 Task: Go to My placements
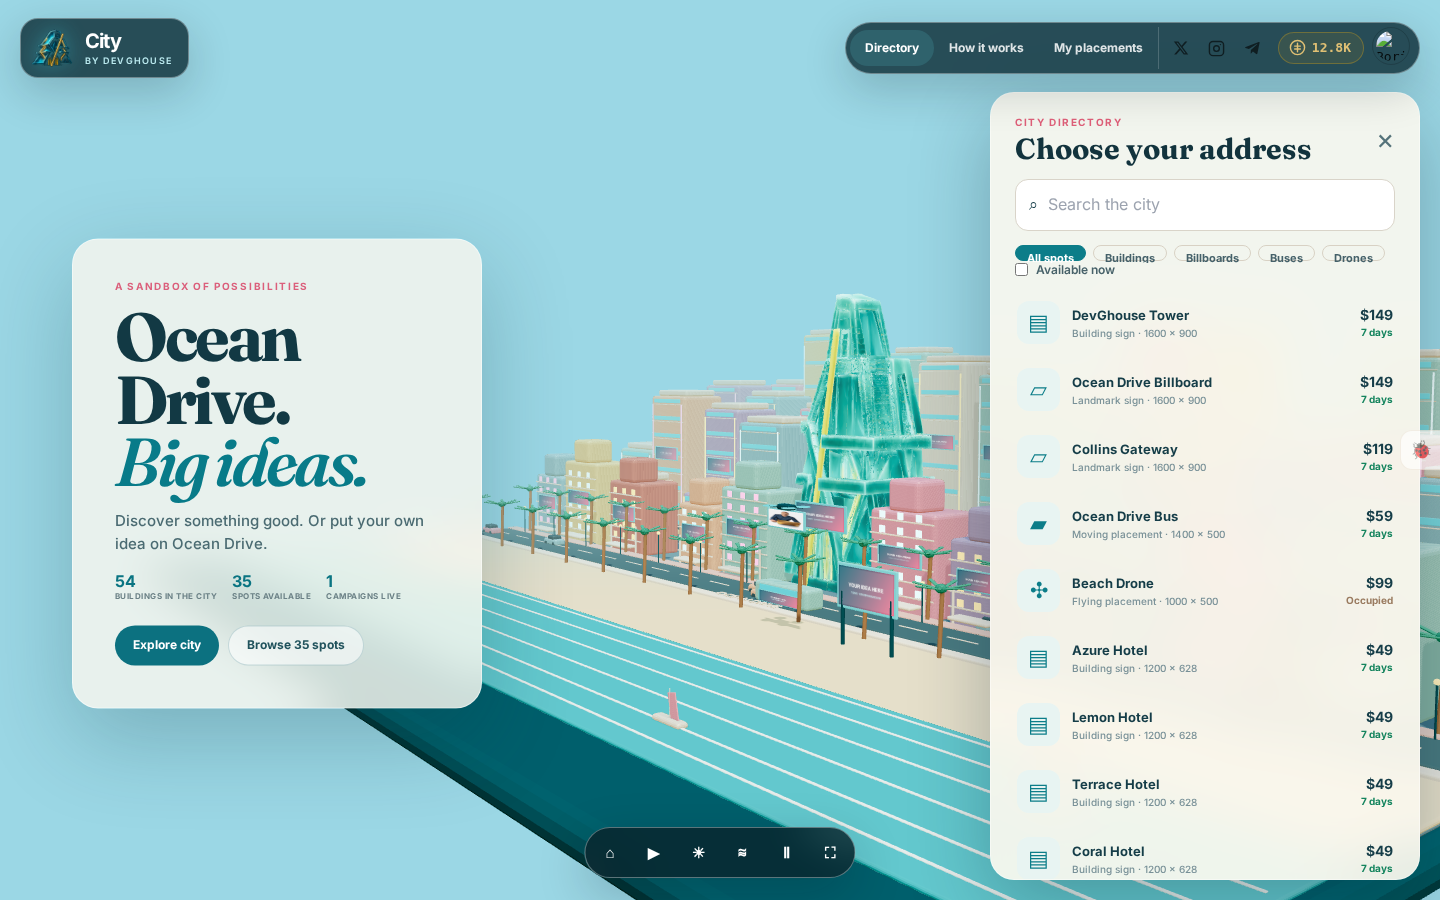click(x=1098, y=48)
